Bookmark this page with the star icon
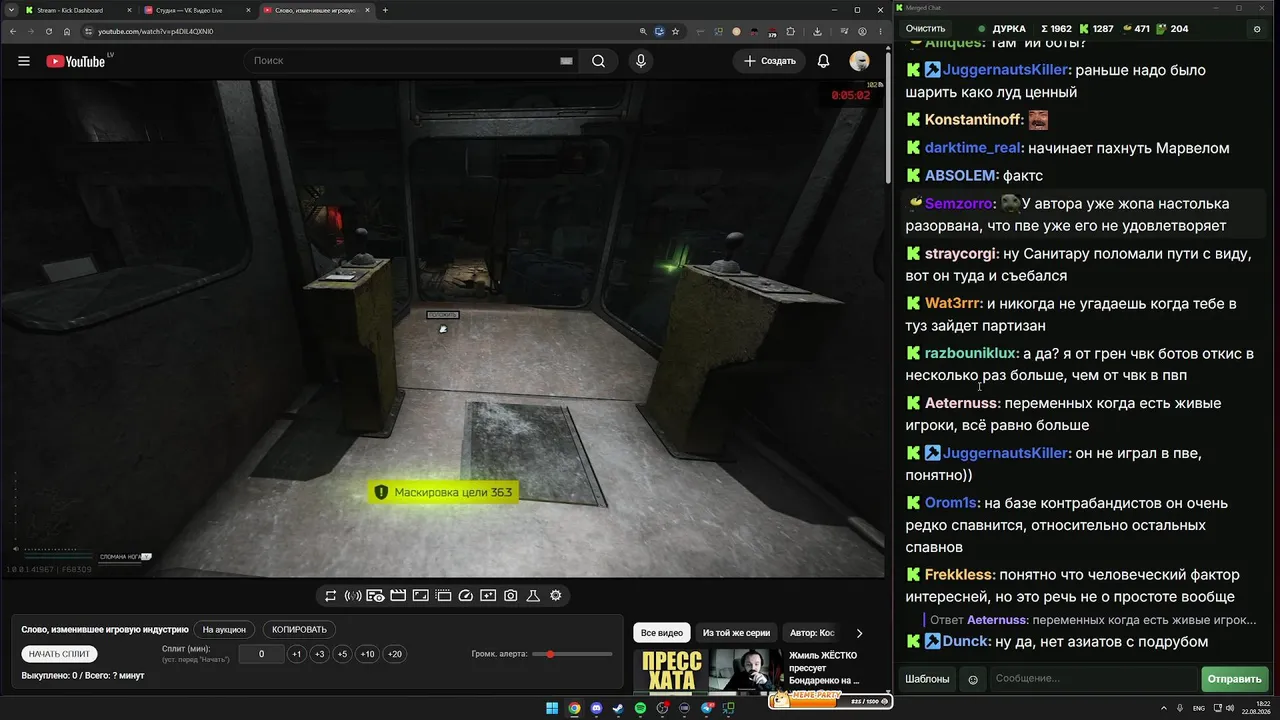 coord(676,31)
